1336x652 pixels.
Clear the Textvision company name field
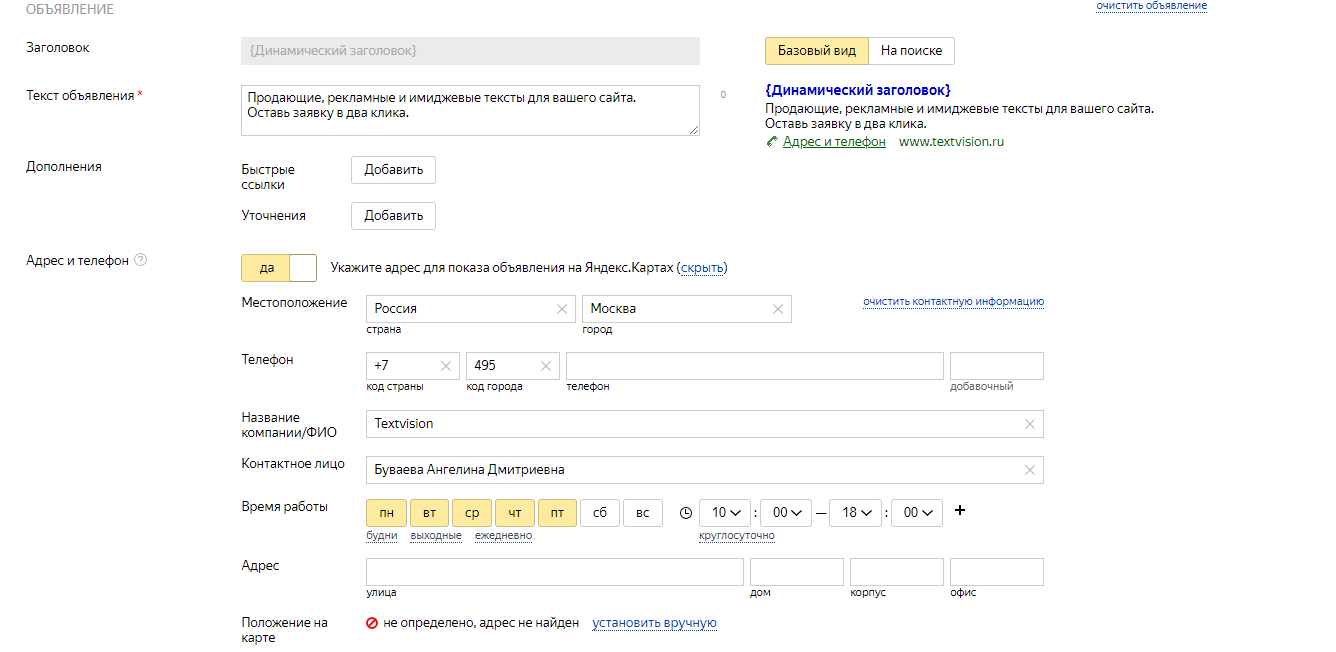(x=1030, y=424)
